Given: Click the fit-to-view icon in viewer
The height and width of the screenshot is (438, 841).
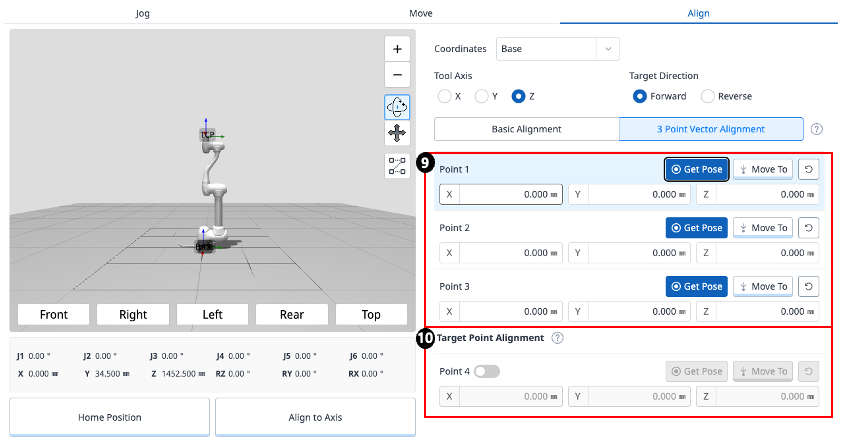Looking at the screenshot, I should click(x=397, y=165).
